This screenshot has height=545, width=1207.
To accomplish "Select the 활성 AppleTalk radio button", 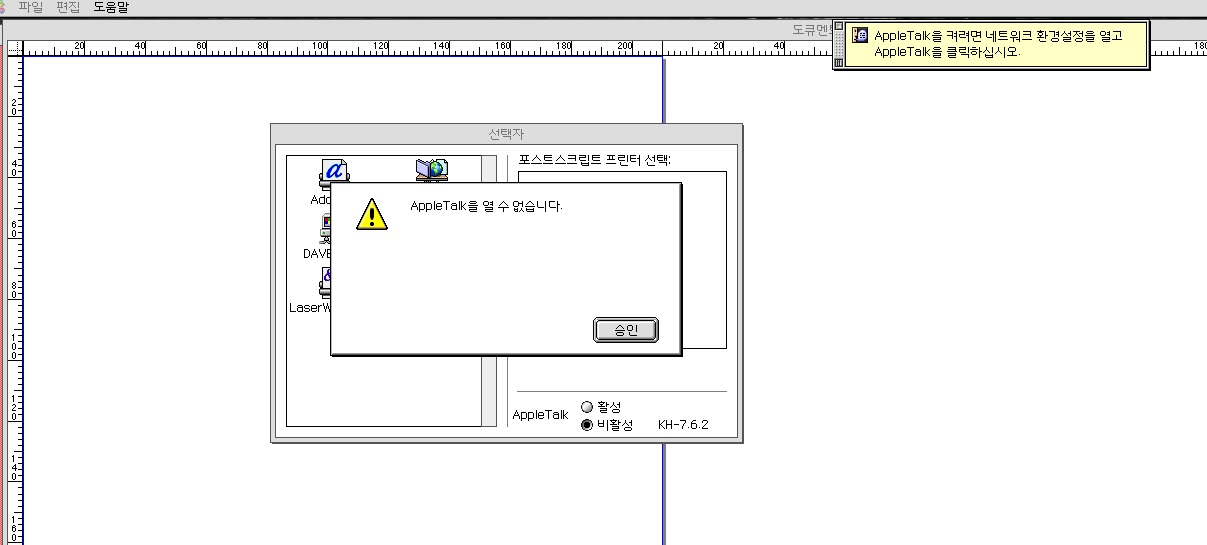I will (587, 407).
